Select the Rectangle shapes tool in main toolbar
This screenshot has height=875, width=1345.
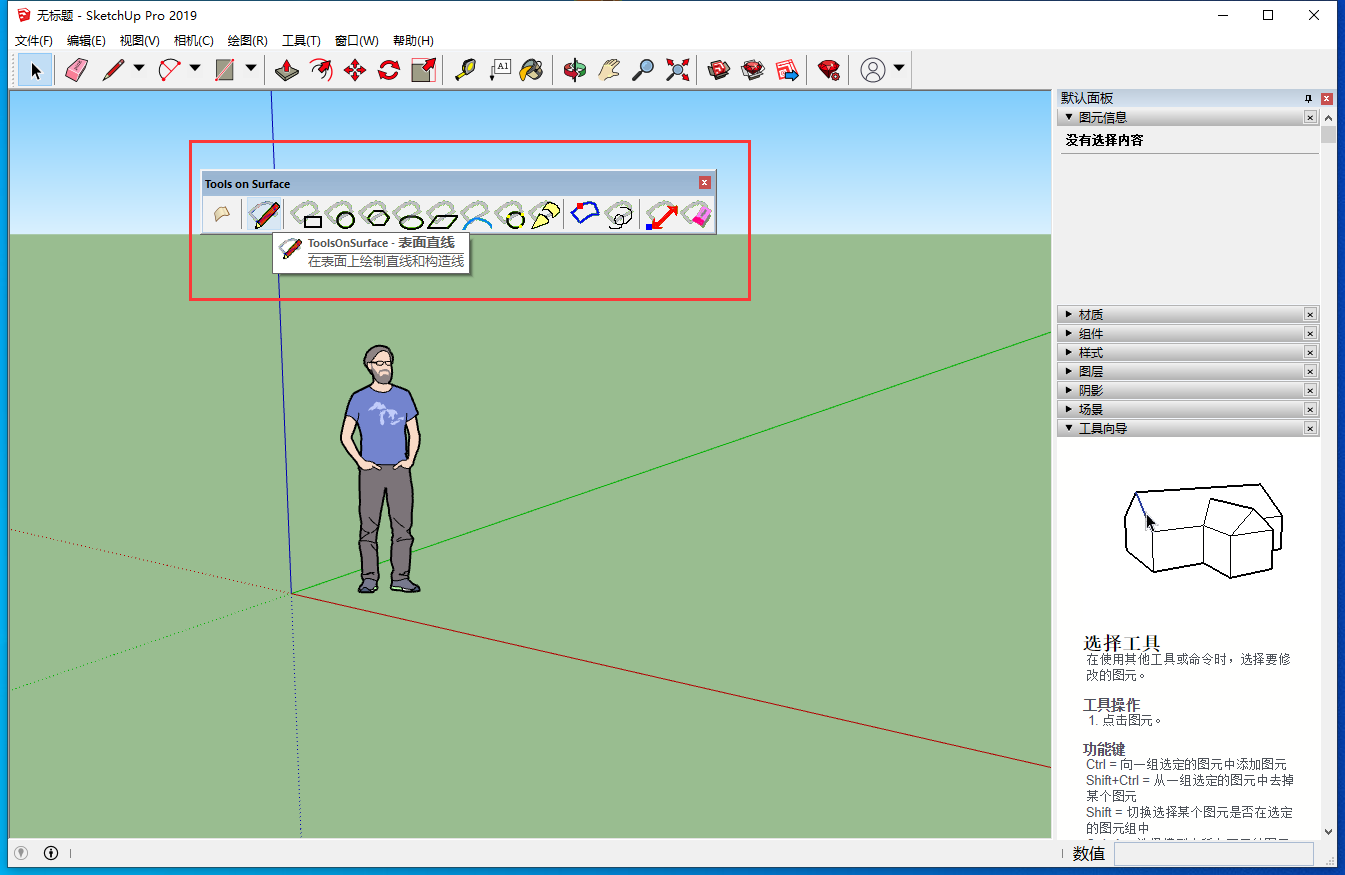(x=225, y=70)
